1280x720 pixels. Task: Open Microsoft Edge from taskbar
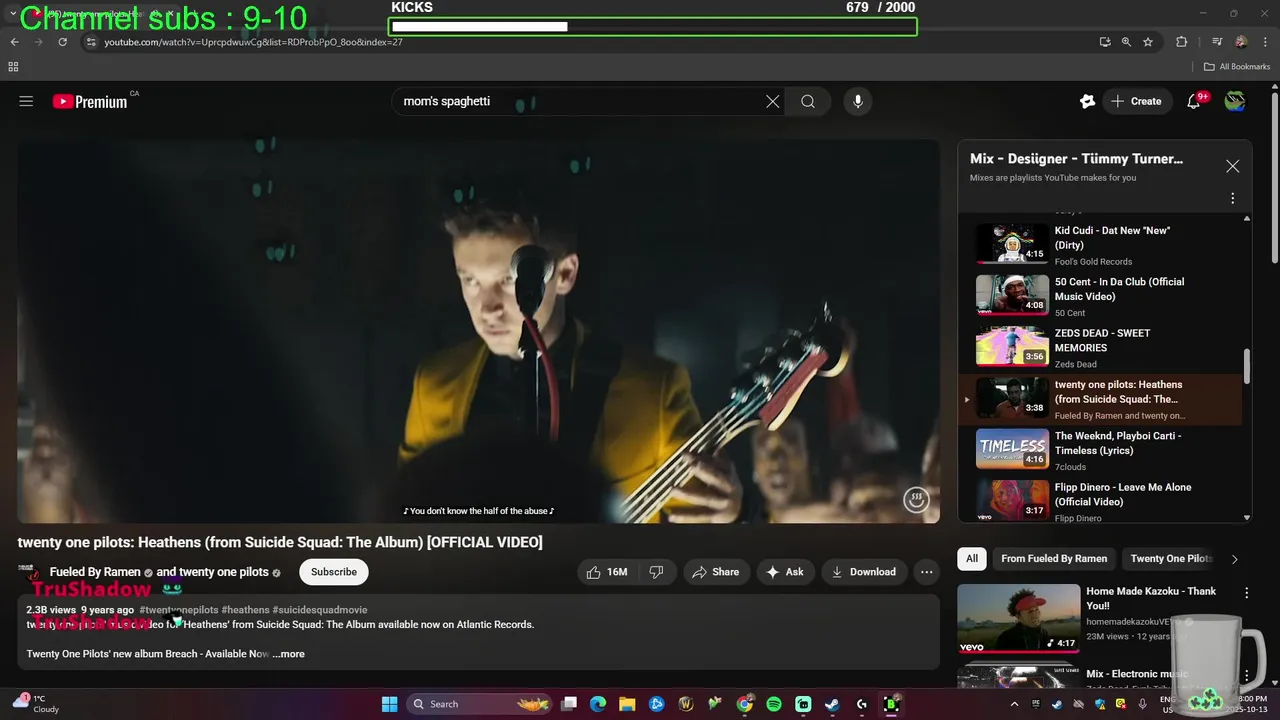pos(598,704)
